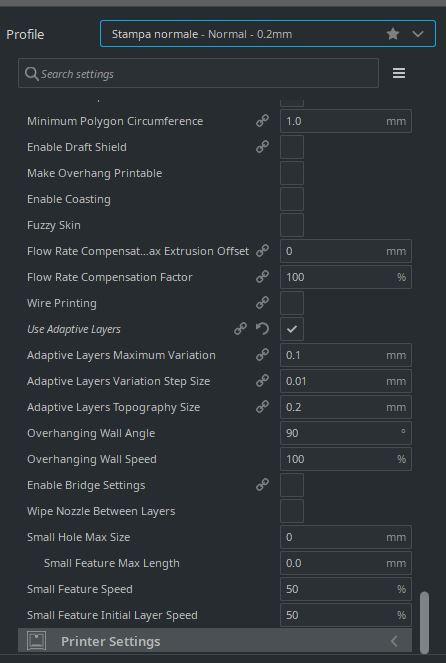Enable the Draft Shield checkbox
Image resolution: width=446 pixels, height=663 pixels.
tap(292, 147)
